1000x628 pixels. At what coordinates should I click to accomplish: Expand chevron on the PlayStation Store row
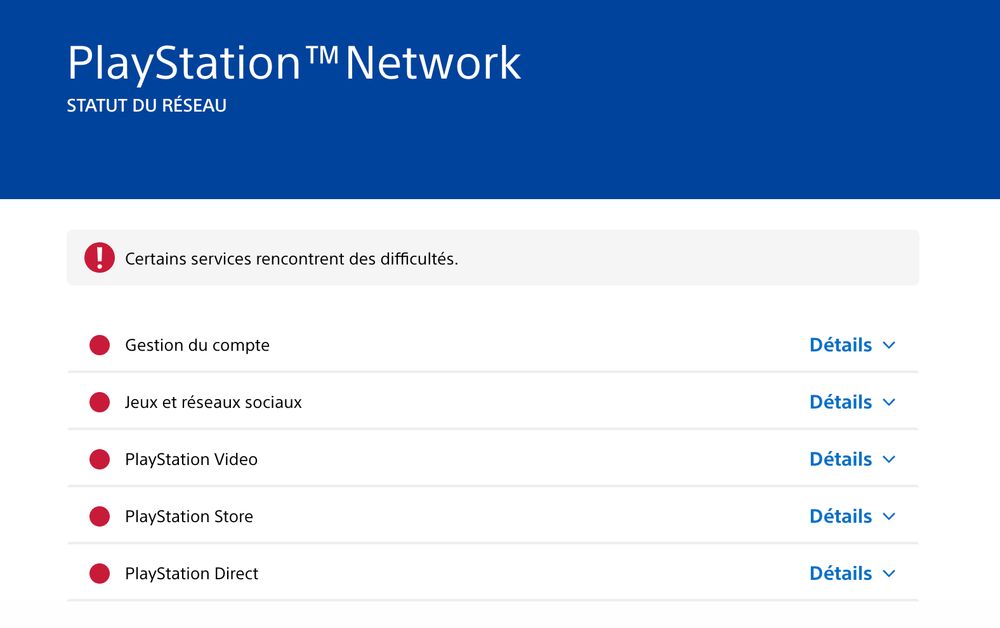(x=889, y=516)
